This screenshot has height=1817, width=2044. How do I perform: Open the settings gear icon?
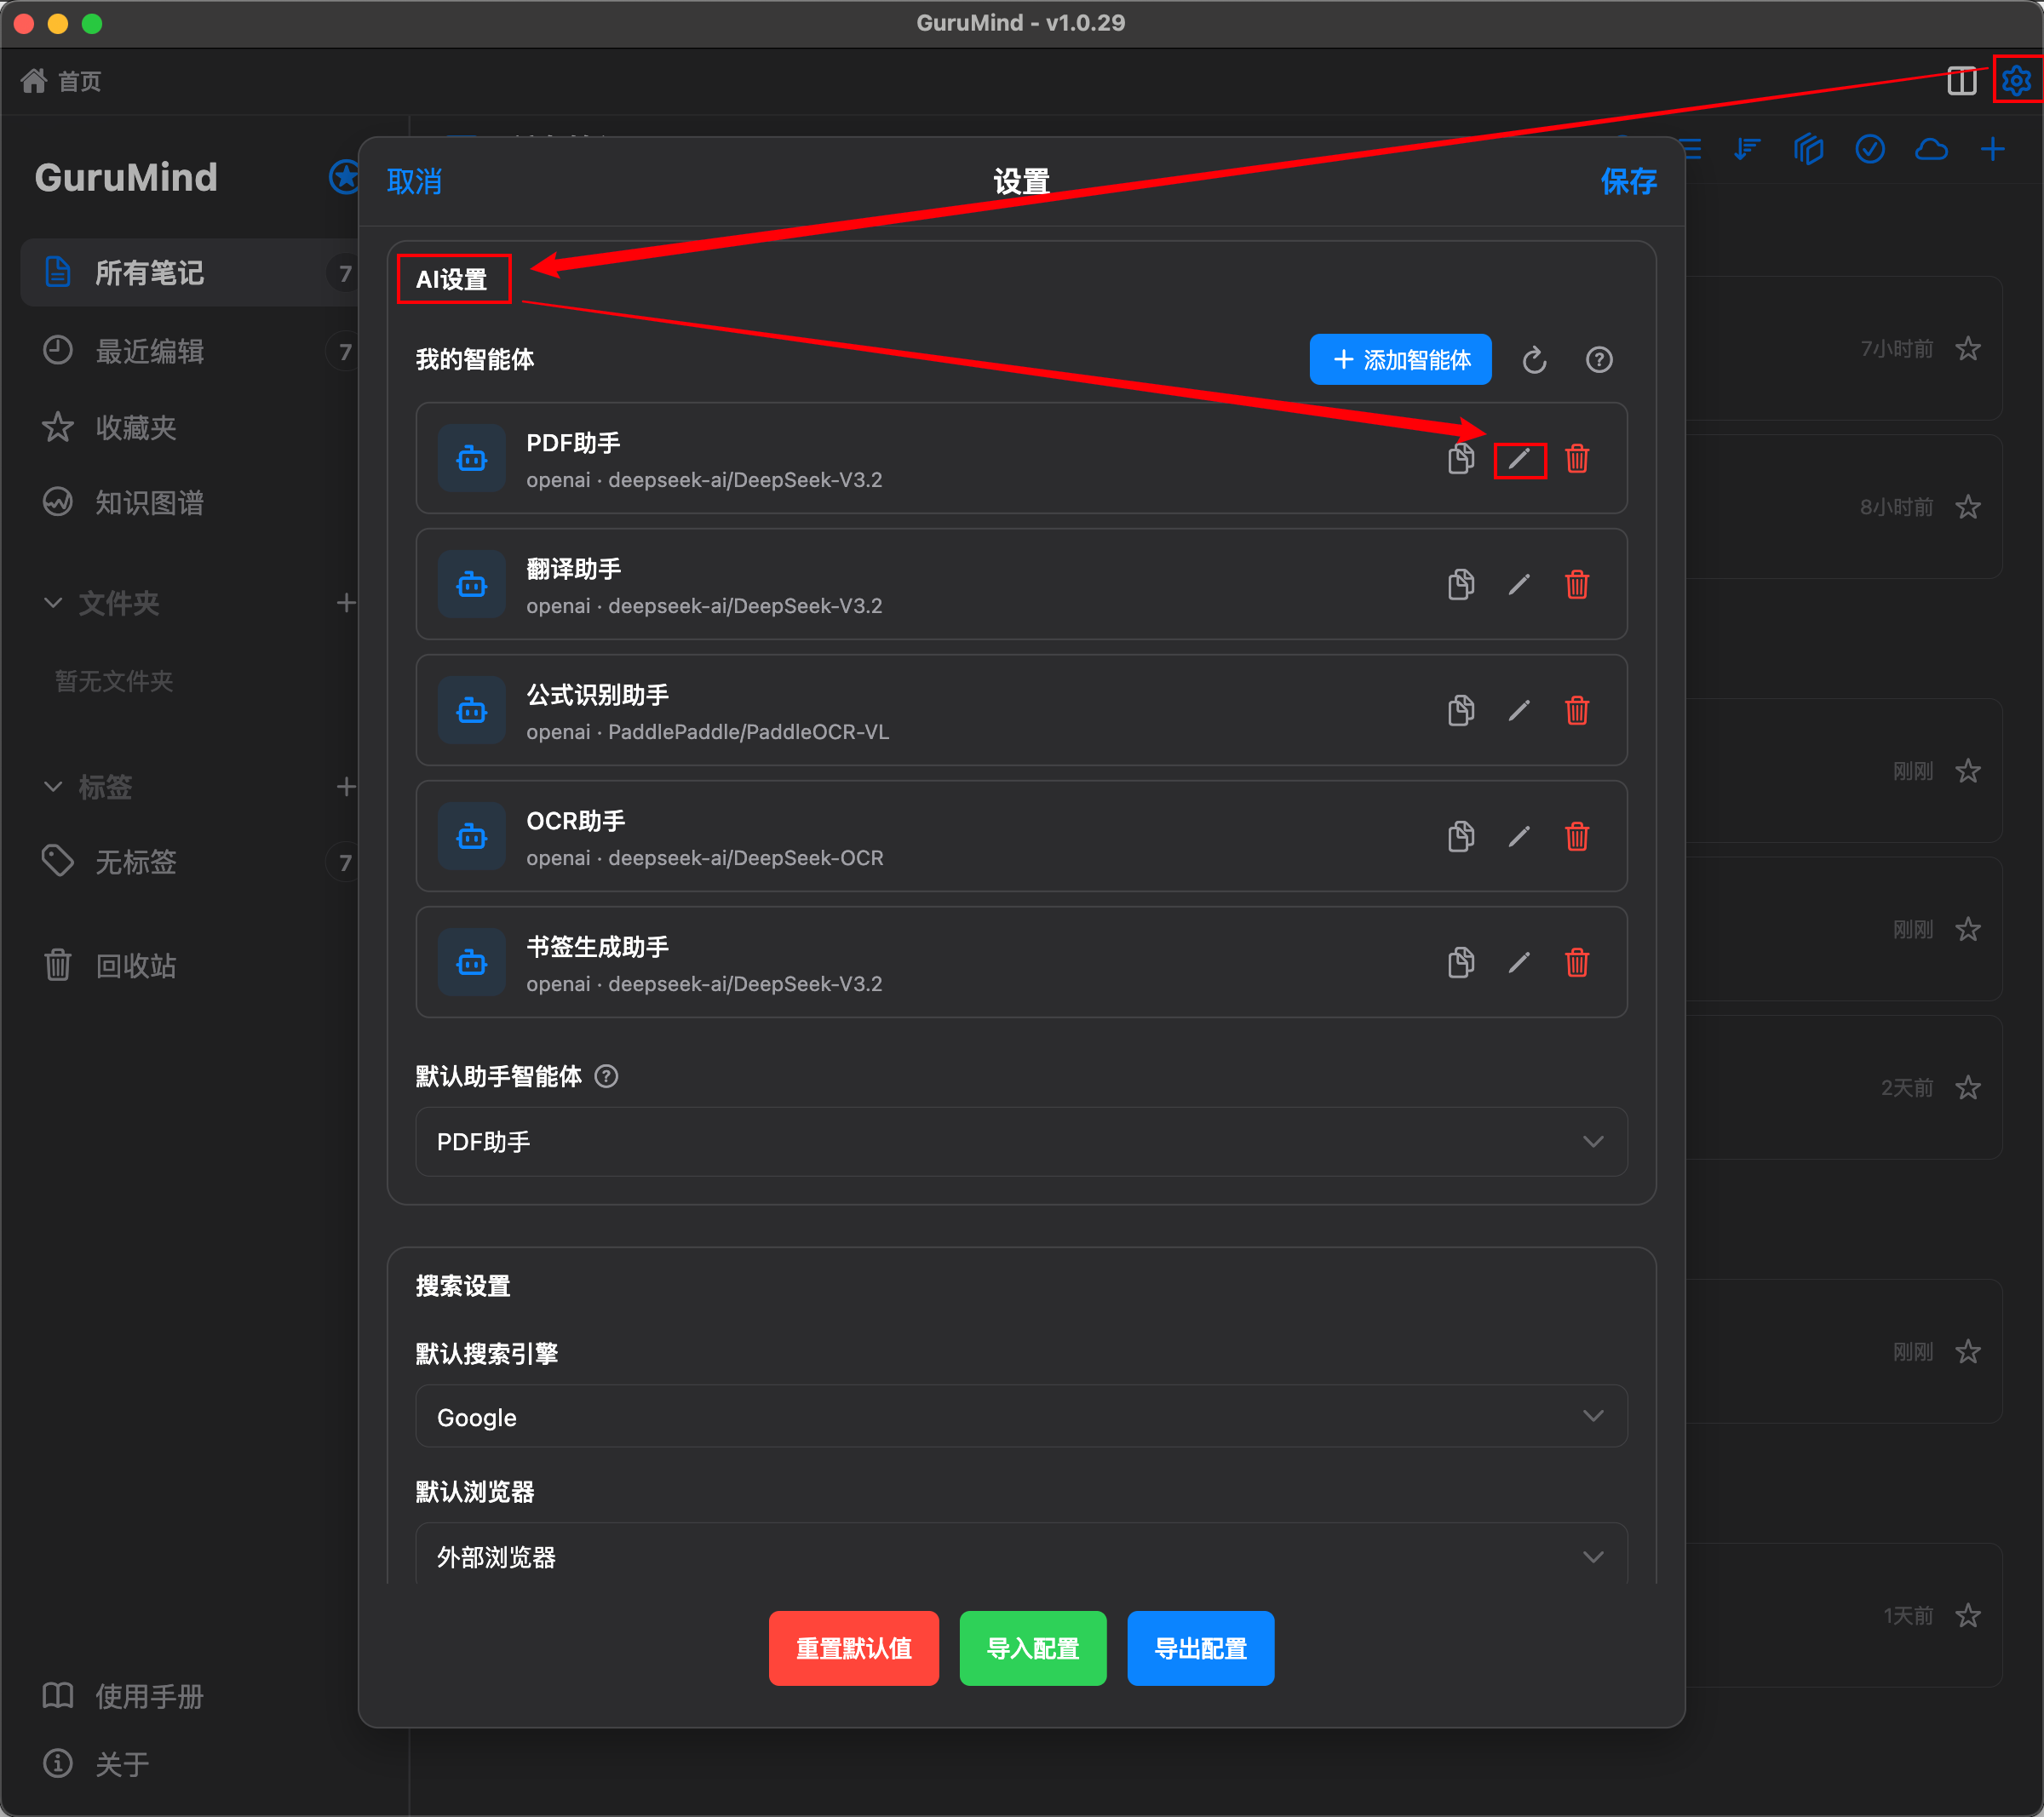point(2015,80)
